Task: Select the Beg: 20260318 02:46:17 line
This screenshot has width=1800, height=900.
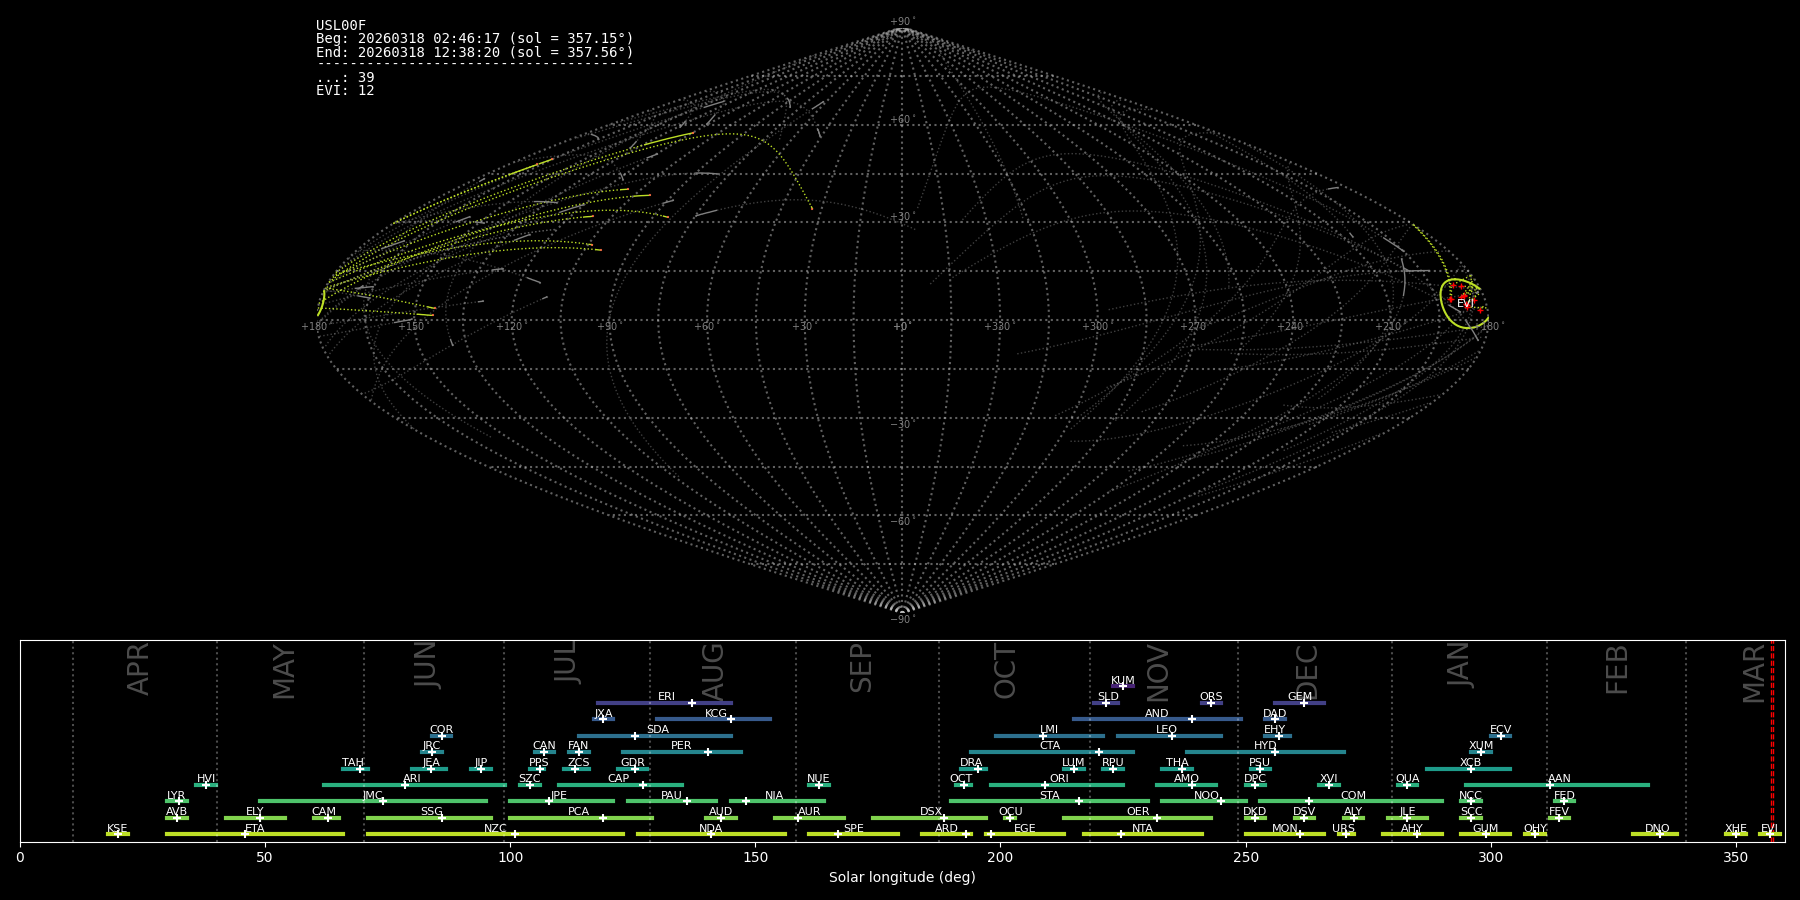Action: [x=475, y=39]
